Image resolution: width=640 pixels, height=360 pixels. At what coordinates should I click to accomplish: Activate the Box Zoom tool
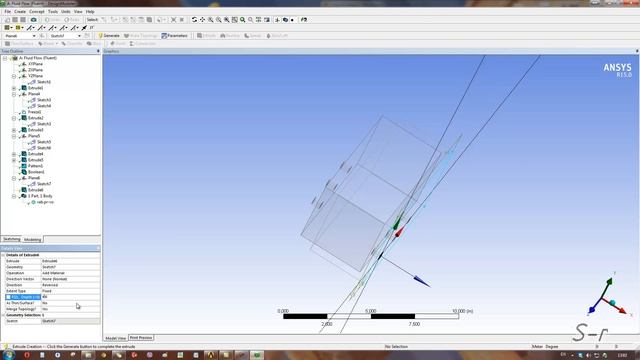[218, 20]
